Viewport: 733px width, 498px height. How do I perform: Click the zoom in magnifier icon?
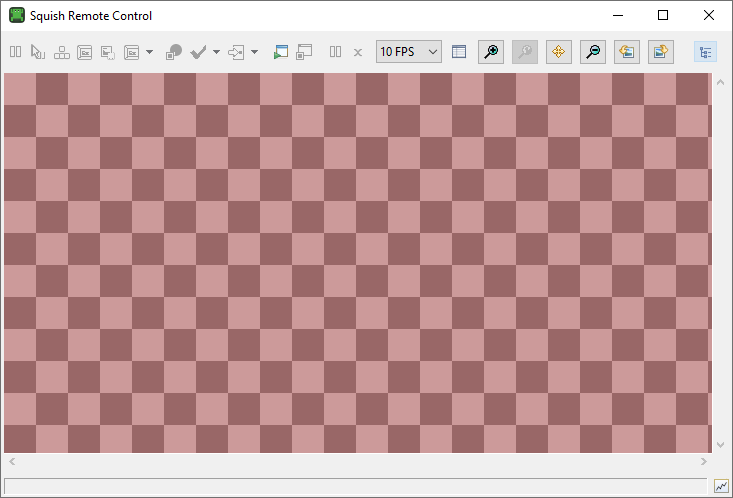[x=491, y=52]
